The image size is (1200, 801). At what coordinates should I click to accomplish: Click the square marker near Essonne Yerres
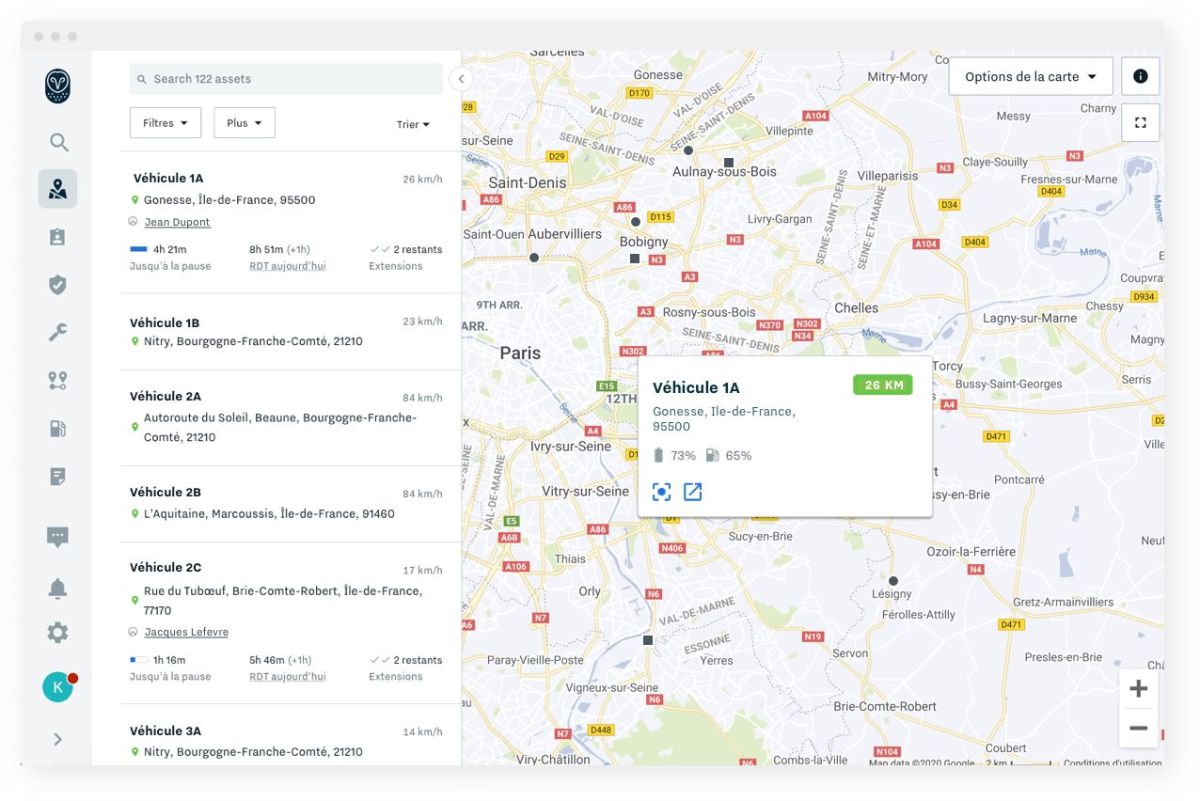click(x=647, y=640)
